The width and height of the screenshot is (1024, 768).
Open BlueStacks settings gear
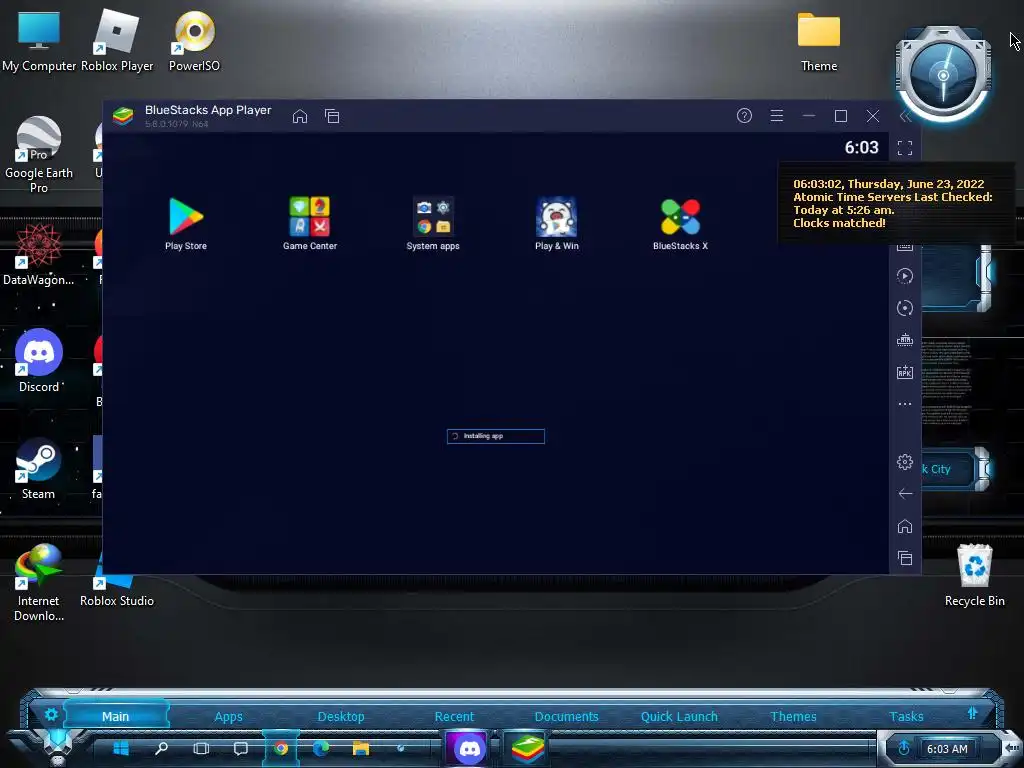tap(904, 462)
